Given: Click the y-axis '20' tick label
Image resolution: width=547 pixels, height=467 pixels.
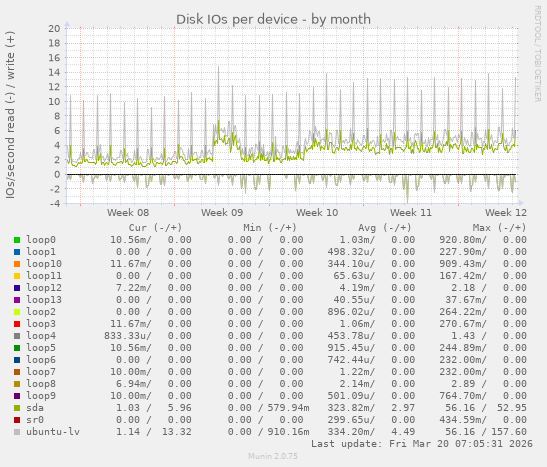Looking at the screenshot, I should coord(54,29).
